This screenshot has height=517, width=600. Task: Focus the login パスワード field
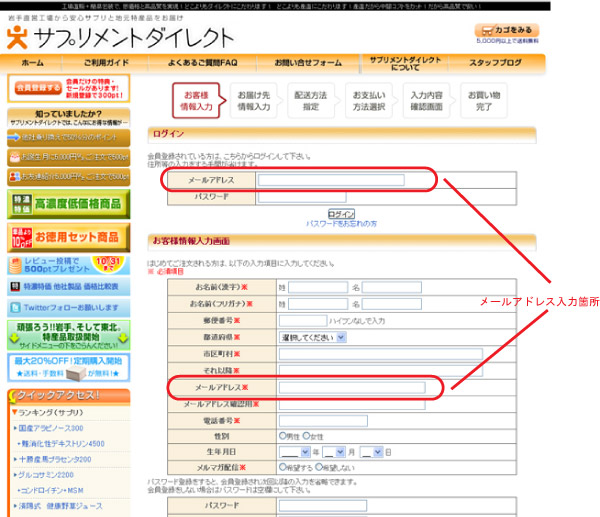(302, 197)
